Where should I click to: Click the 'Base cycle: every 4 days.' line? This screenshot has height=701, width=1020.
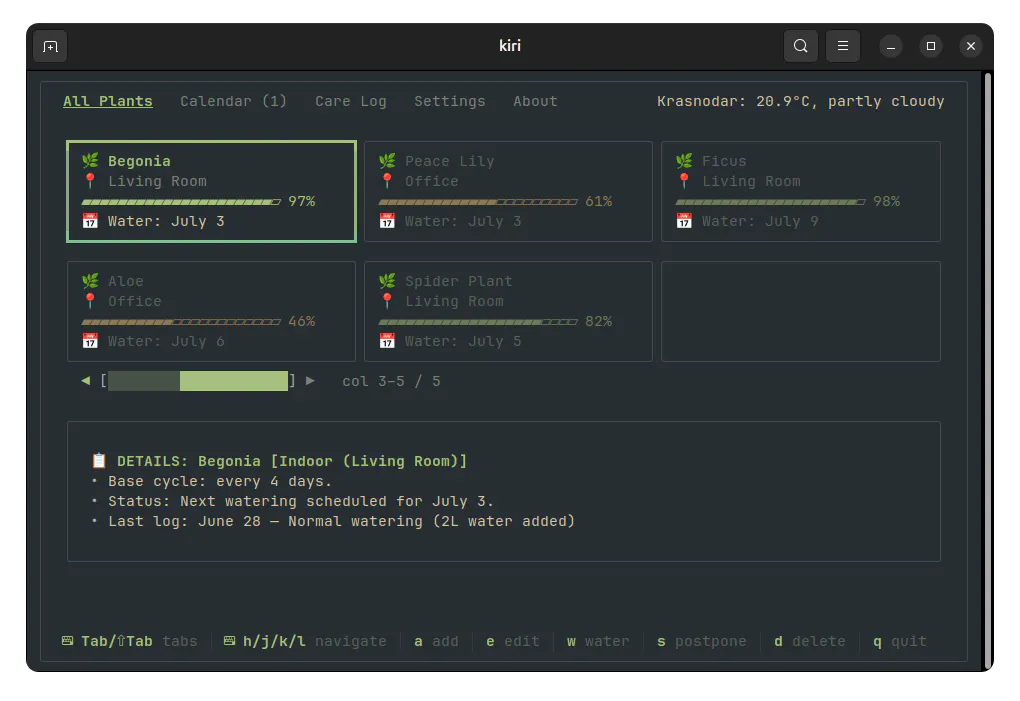(220, 481)
